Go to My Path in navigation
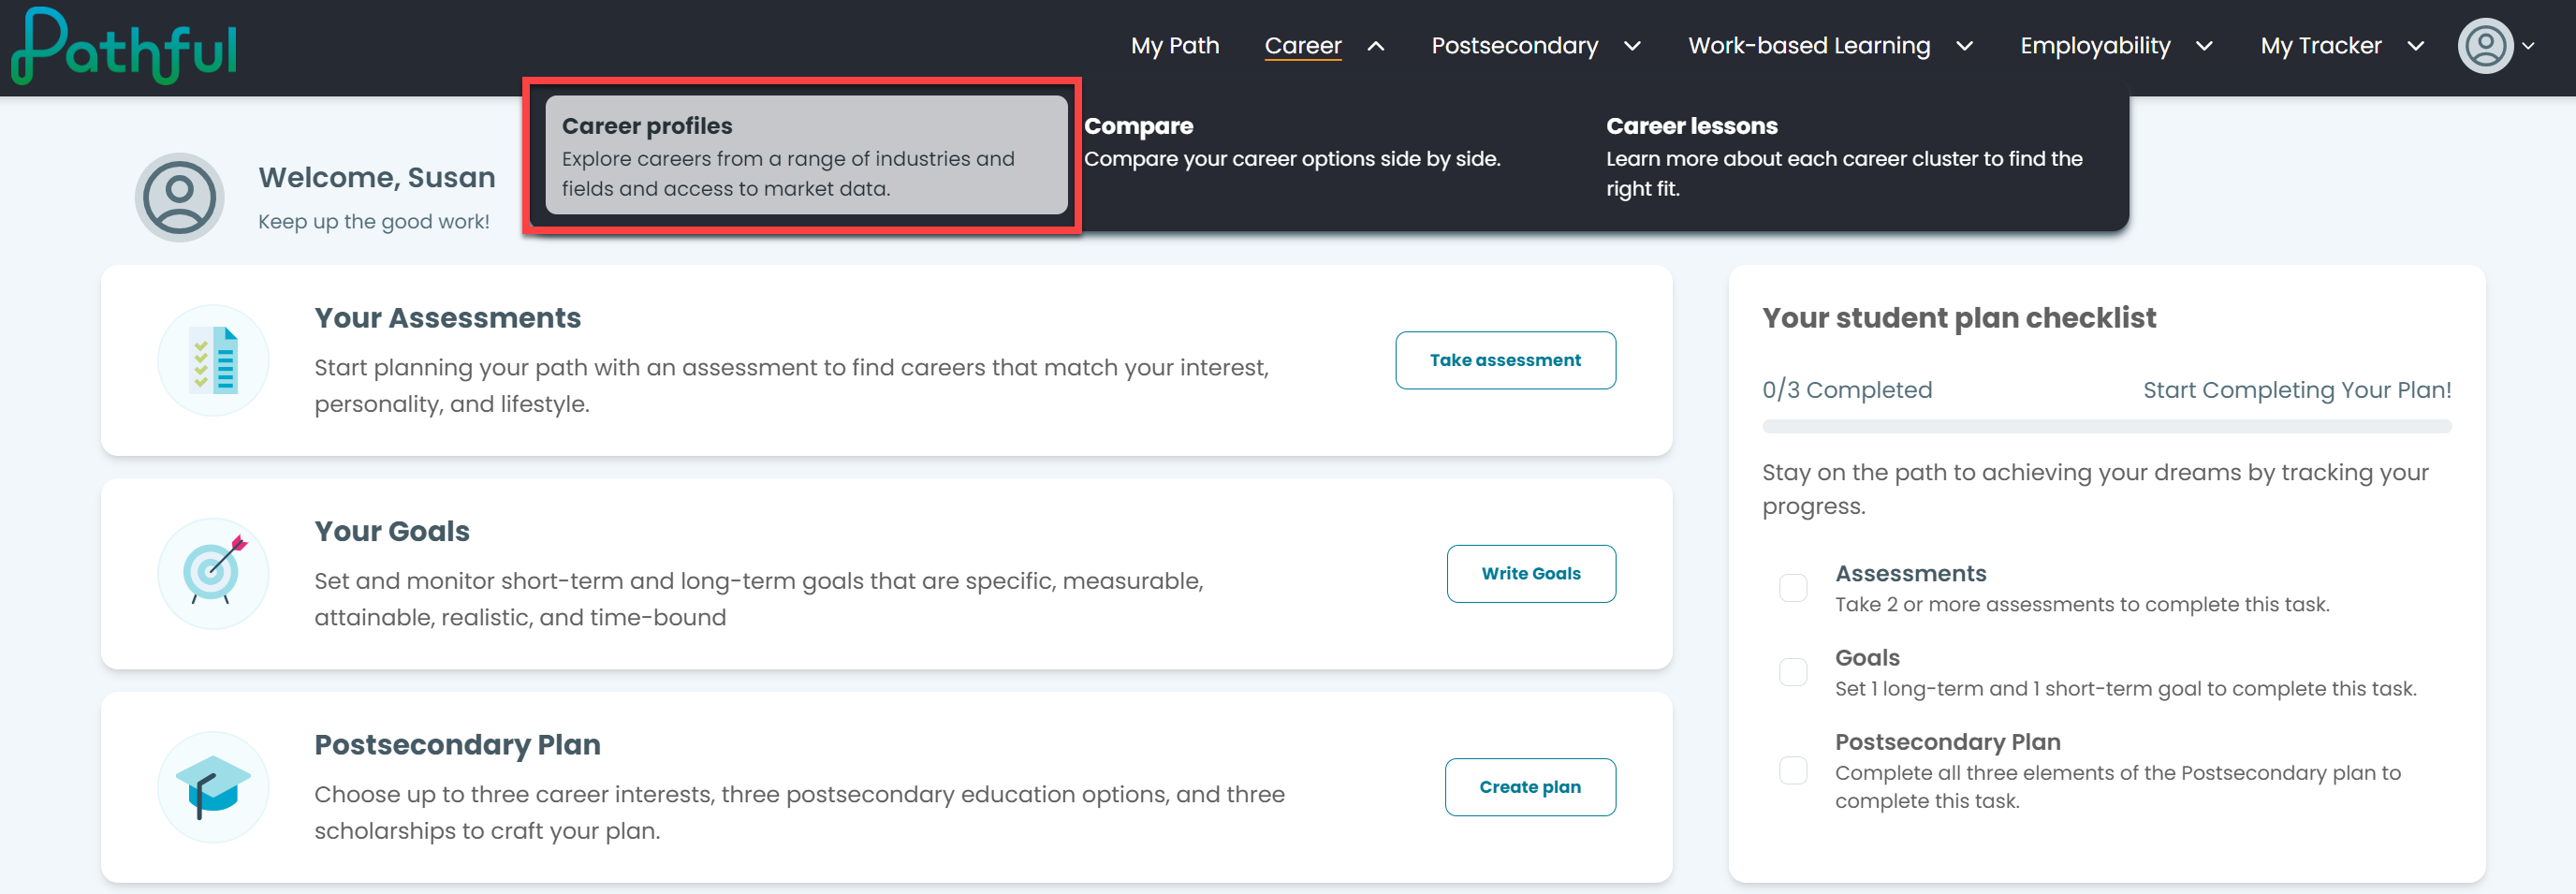The height and width of the screenshot is (894, 2576). pyautogui.click(x=1175, y=46)
